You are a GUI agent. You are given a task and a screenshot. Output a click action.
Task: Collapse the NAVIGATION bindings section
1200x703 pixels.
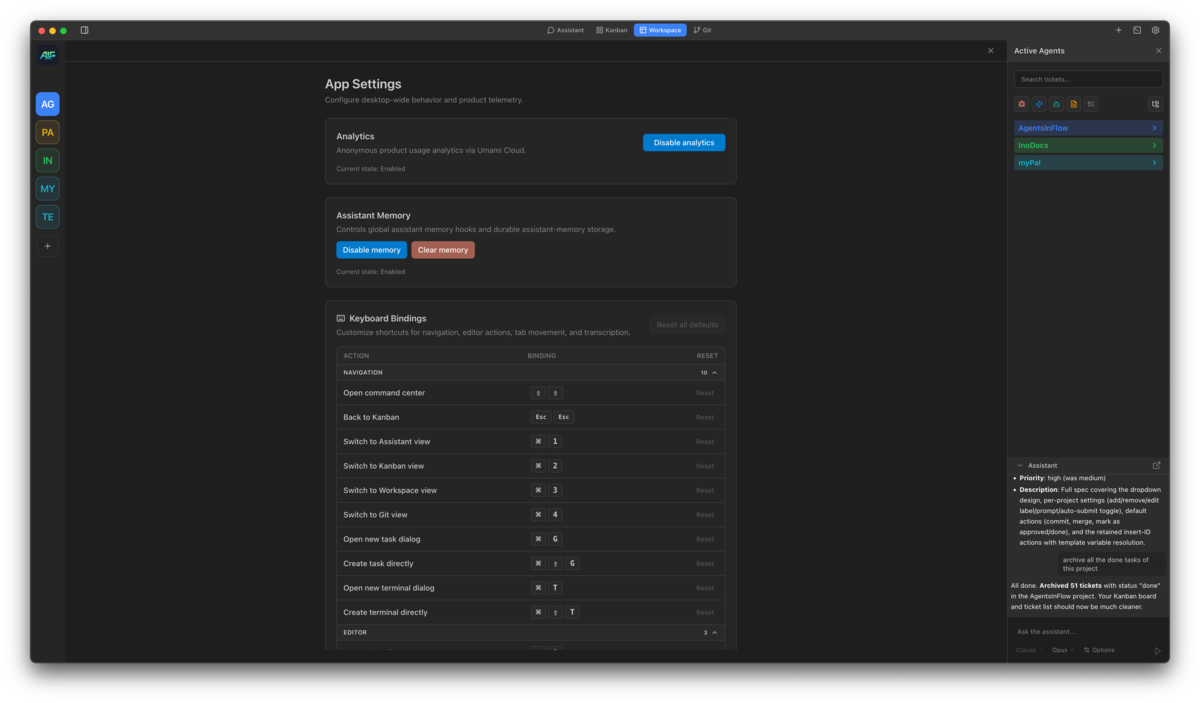coord(713,372)
